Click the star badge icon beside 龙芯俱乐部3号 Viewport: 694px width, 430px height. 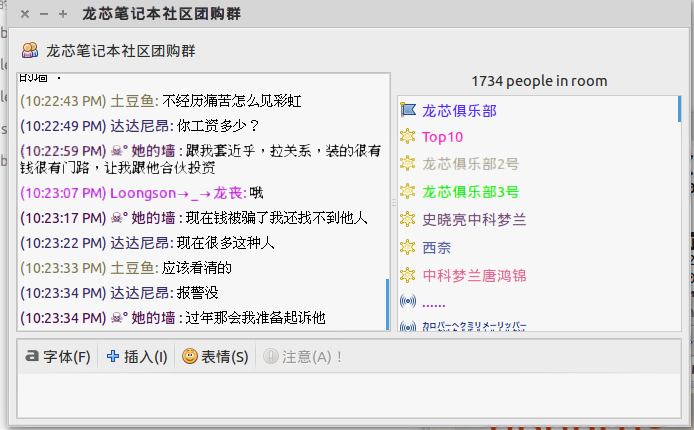coord(408,192)
